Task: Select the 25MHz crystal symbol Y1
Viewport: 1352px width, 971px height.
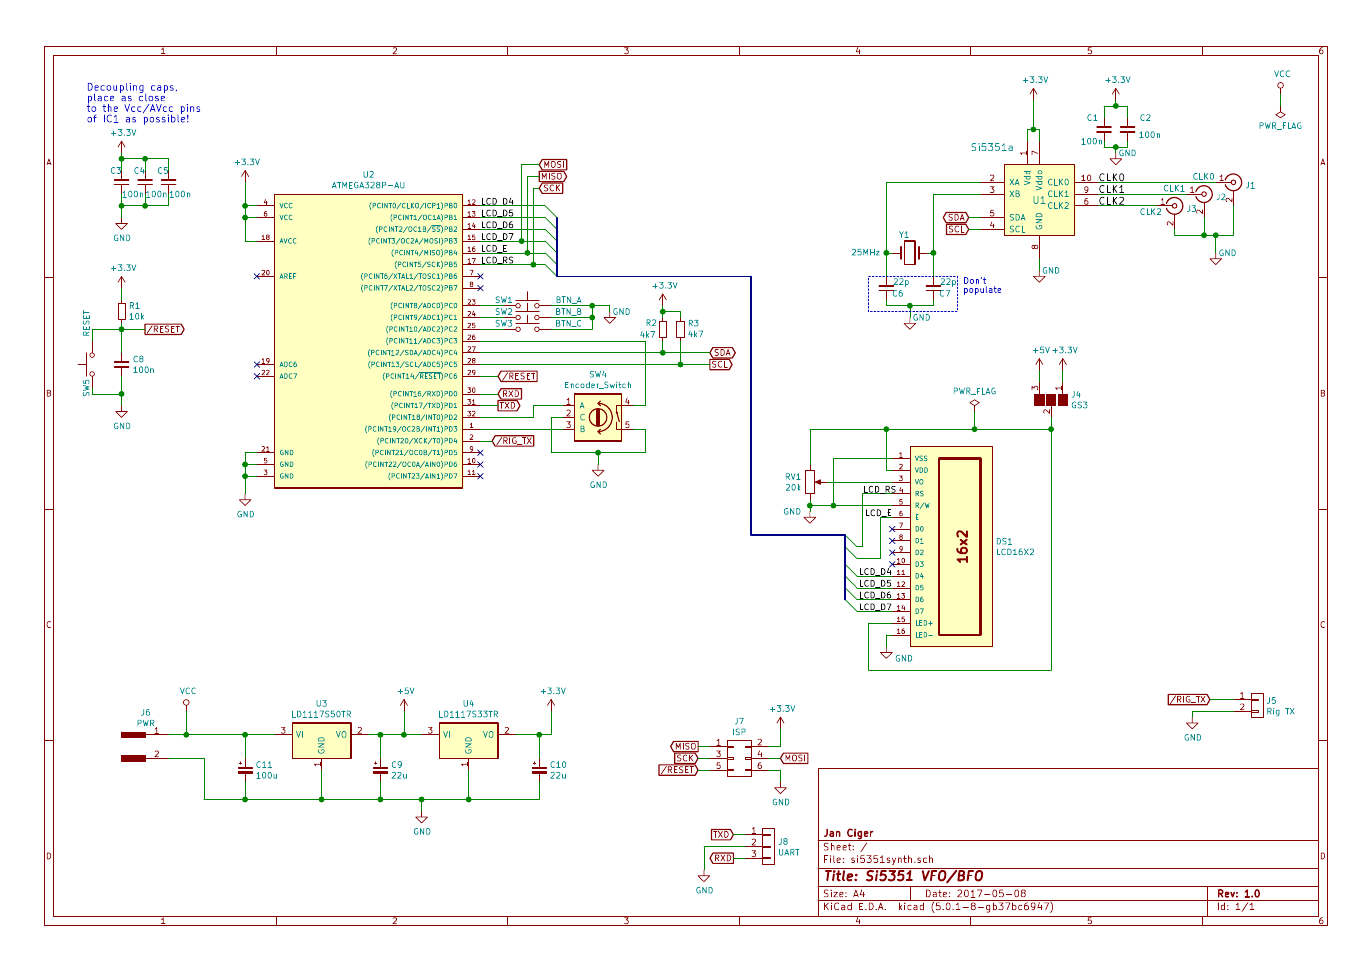Action: pos(909,253)
